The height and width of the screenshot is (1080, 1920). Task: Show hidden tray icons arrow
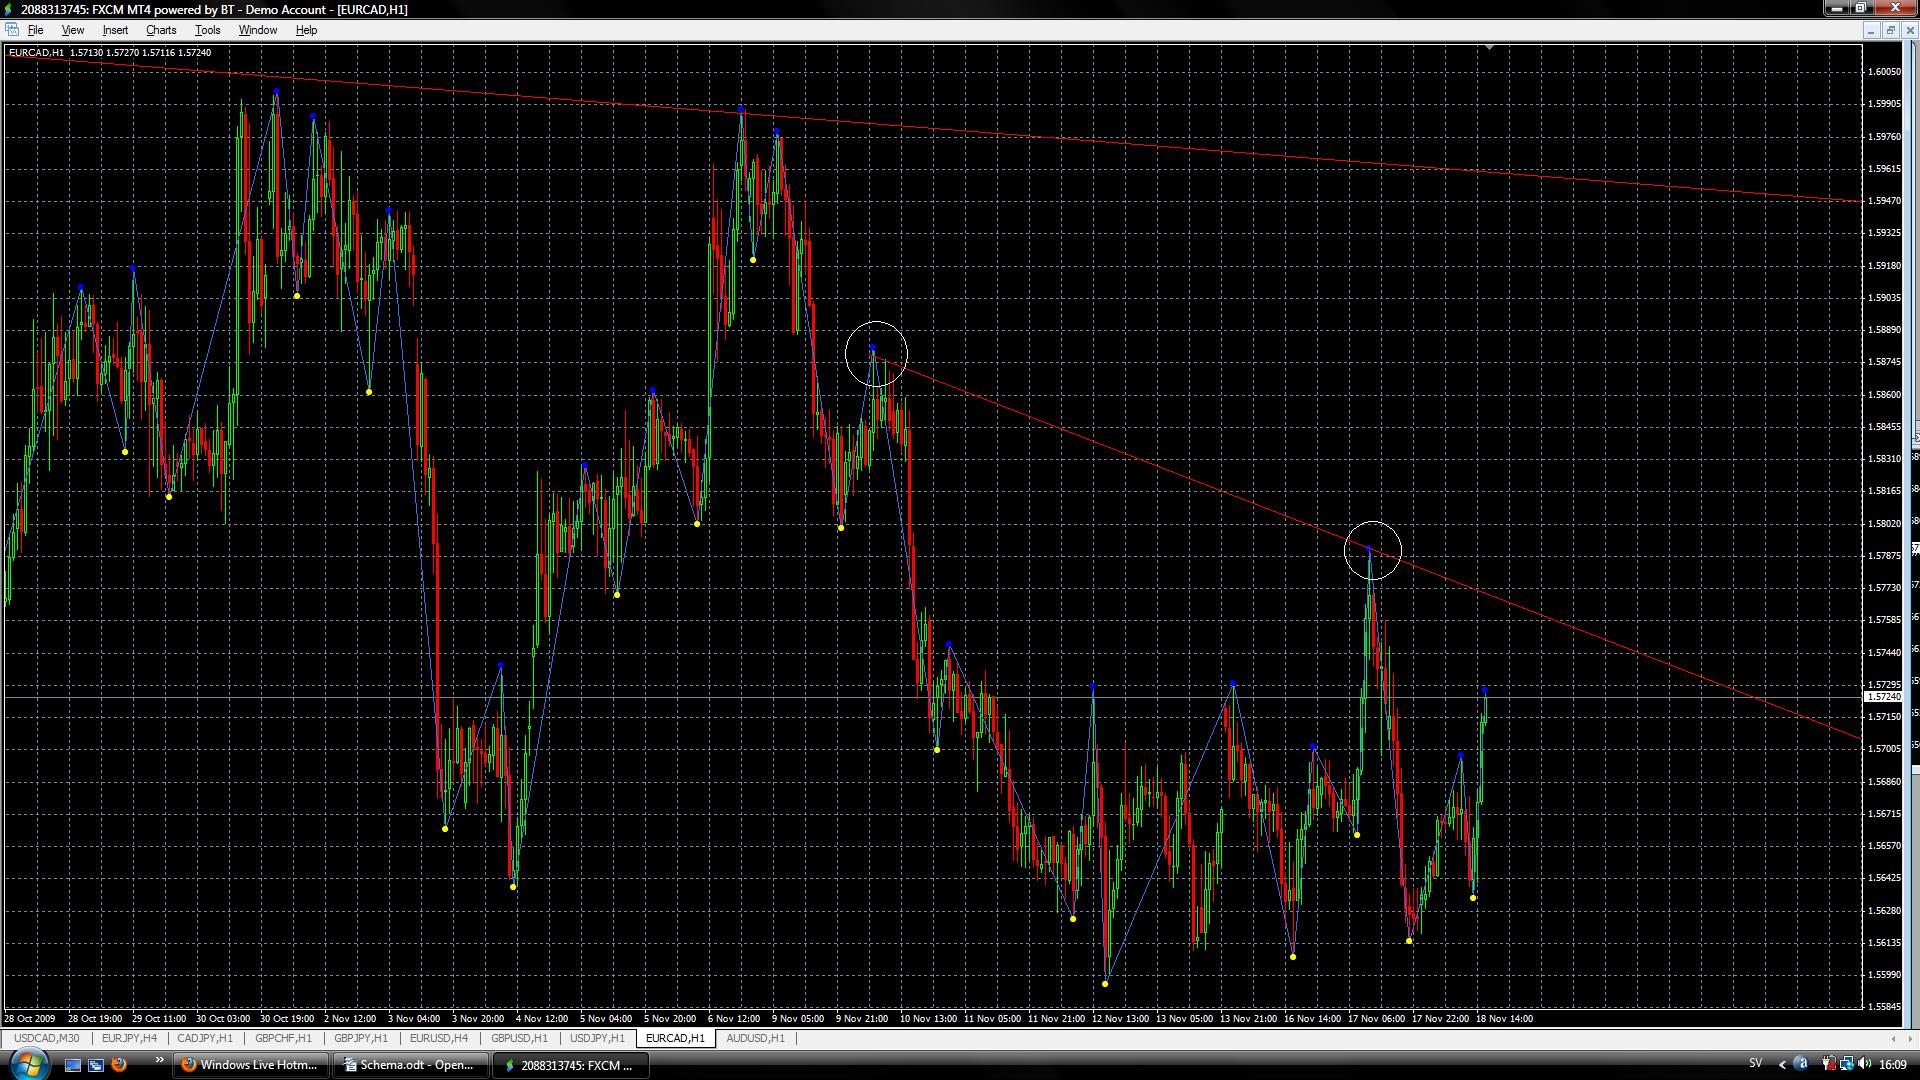click(1782, 1064)
